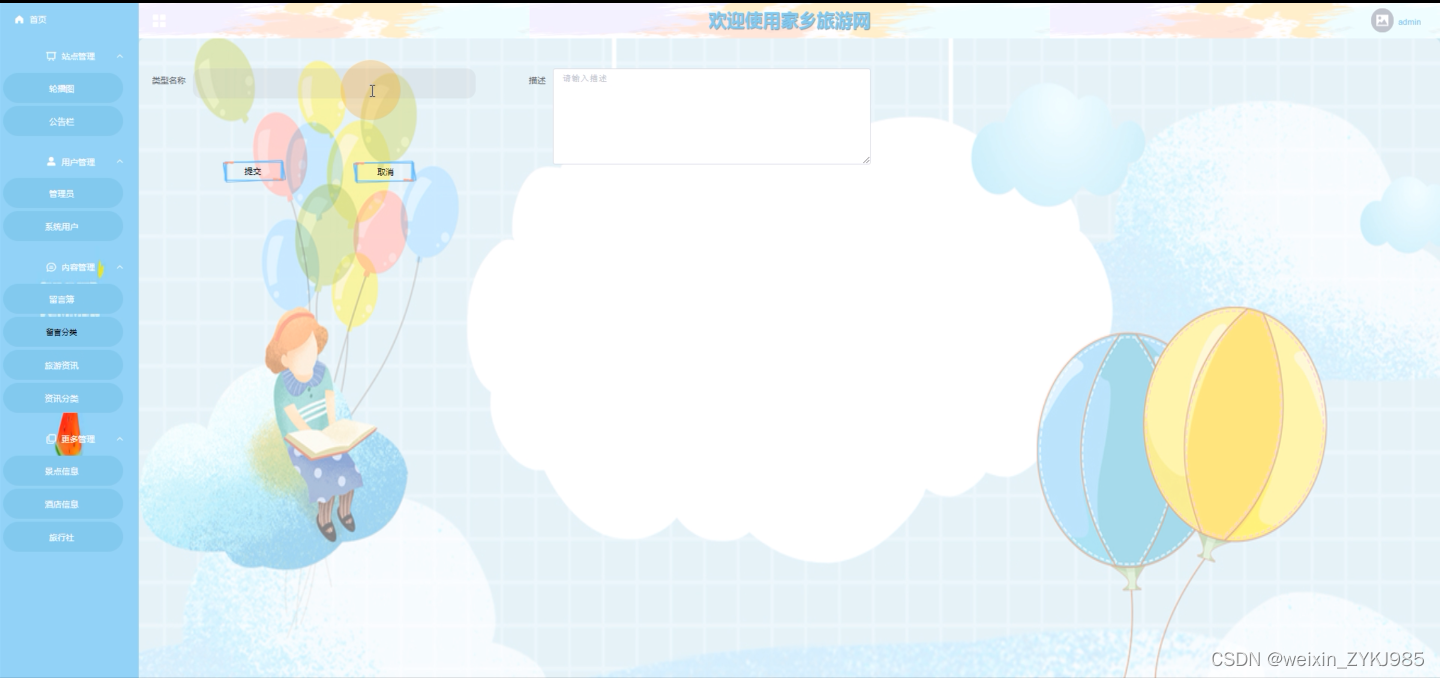
Task: Toggle the sidebar grid icon in header
Action: click(159, 21)
